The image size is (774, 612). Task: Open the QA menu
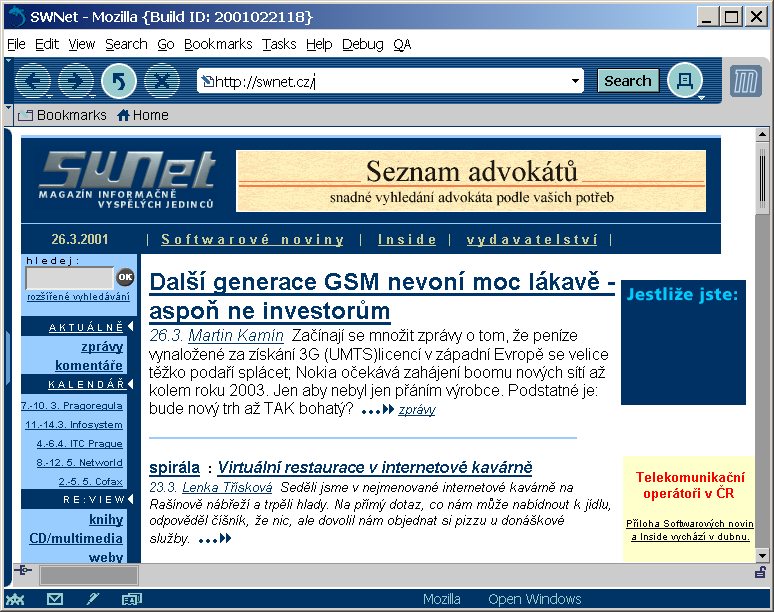402,44
